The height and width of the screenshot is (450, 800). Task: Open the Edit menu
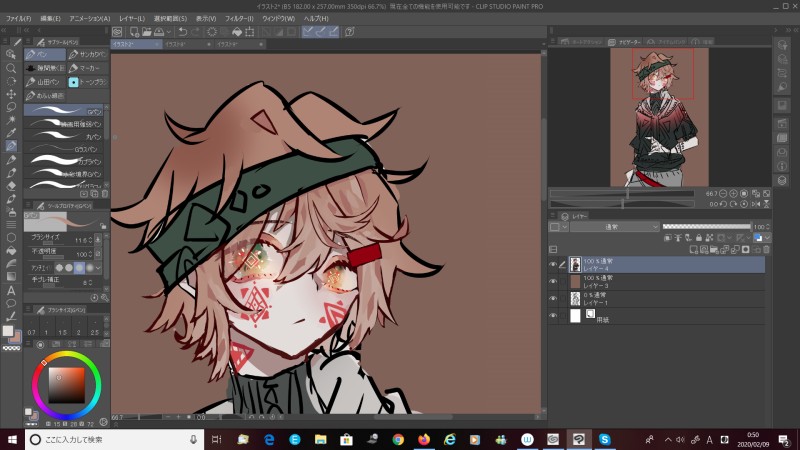click(x=50, y=18)
